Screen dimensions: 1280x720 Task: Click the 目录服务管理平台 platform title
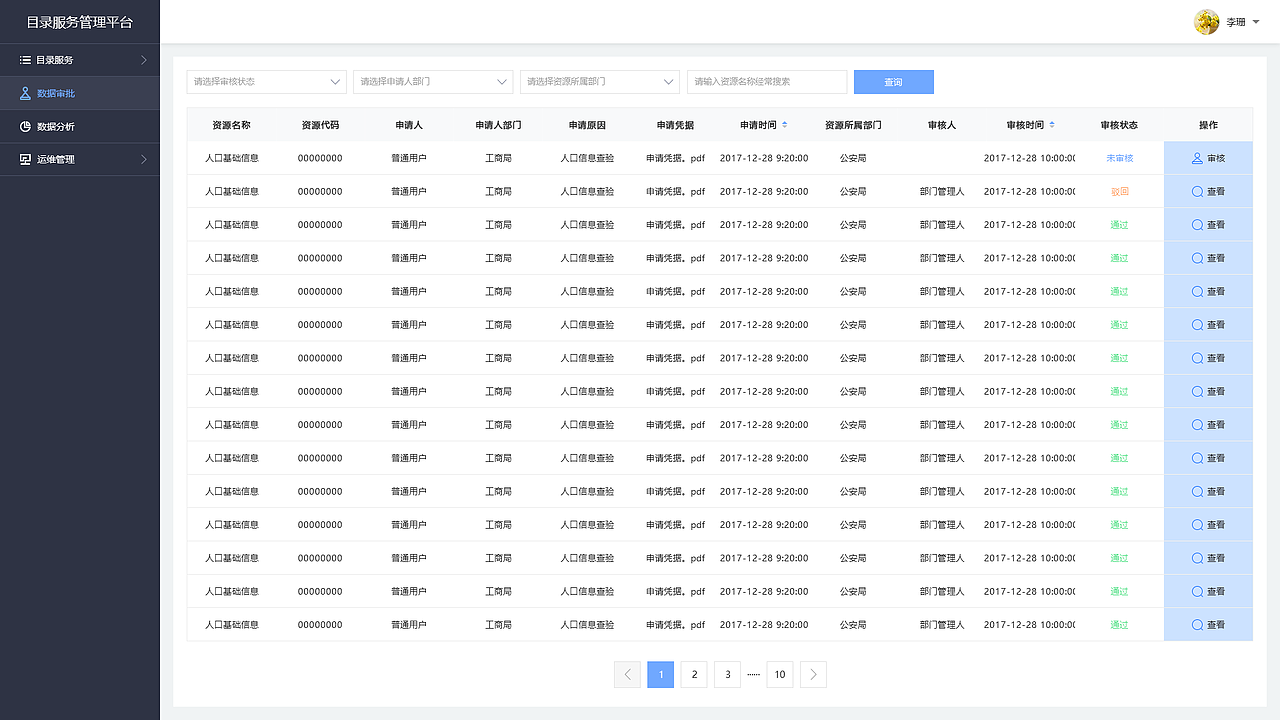79,22
